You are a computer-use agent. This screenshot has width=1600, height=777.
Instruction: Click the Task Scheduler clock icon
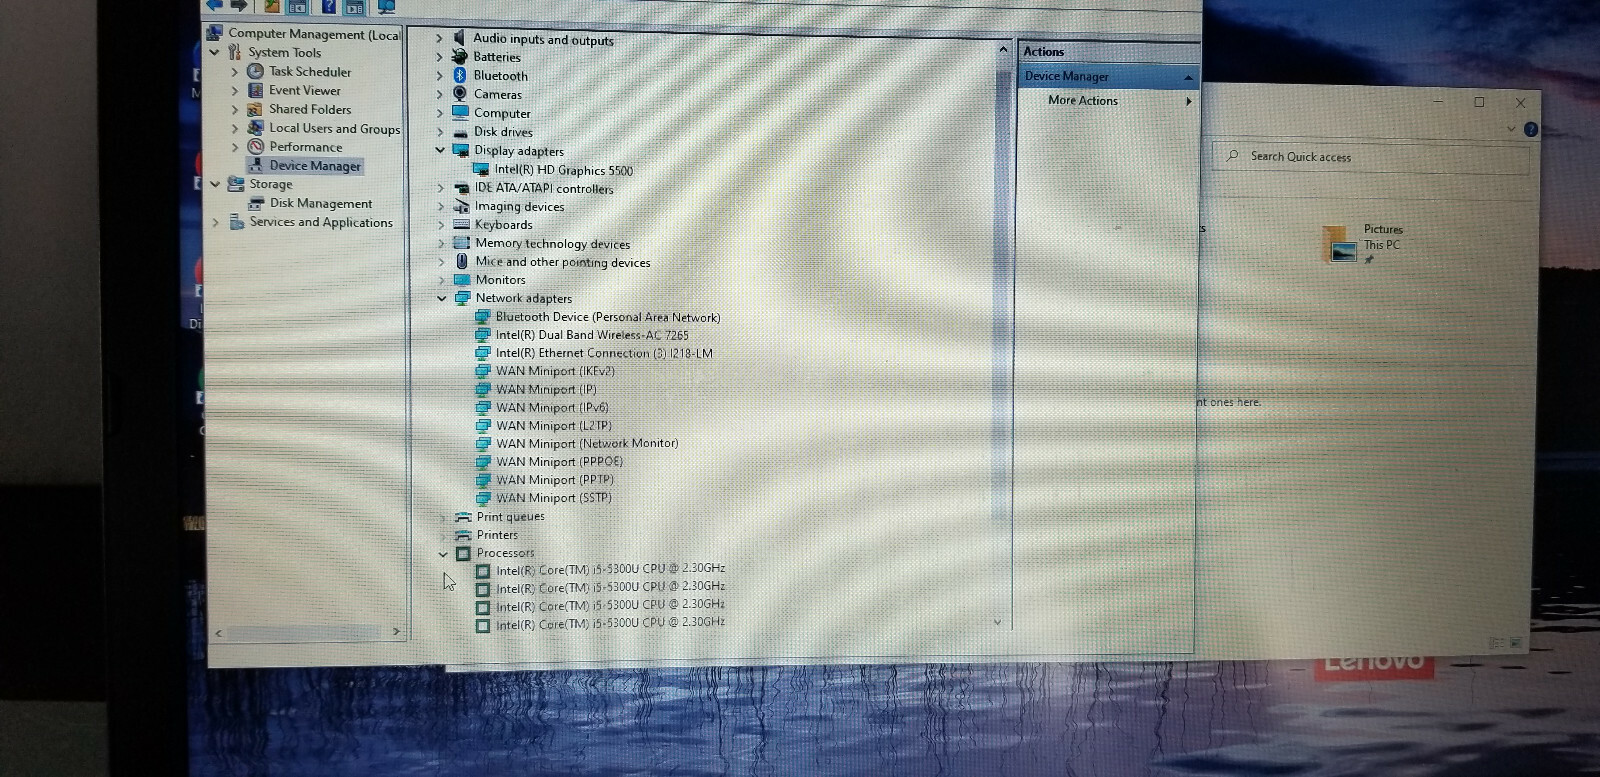[255, 71]
